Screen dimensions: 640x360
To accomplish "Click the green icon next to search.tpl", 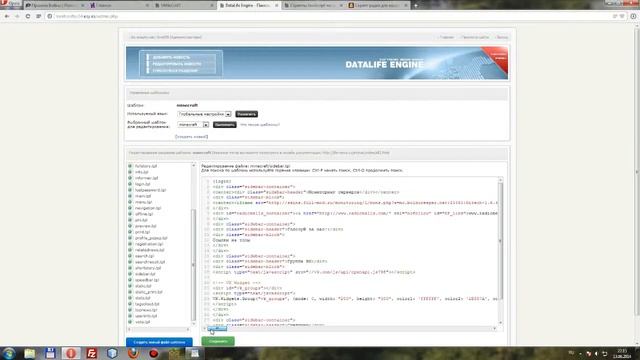I will coord(130,256).
